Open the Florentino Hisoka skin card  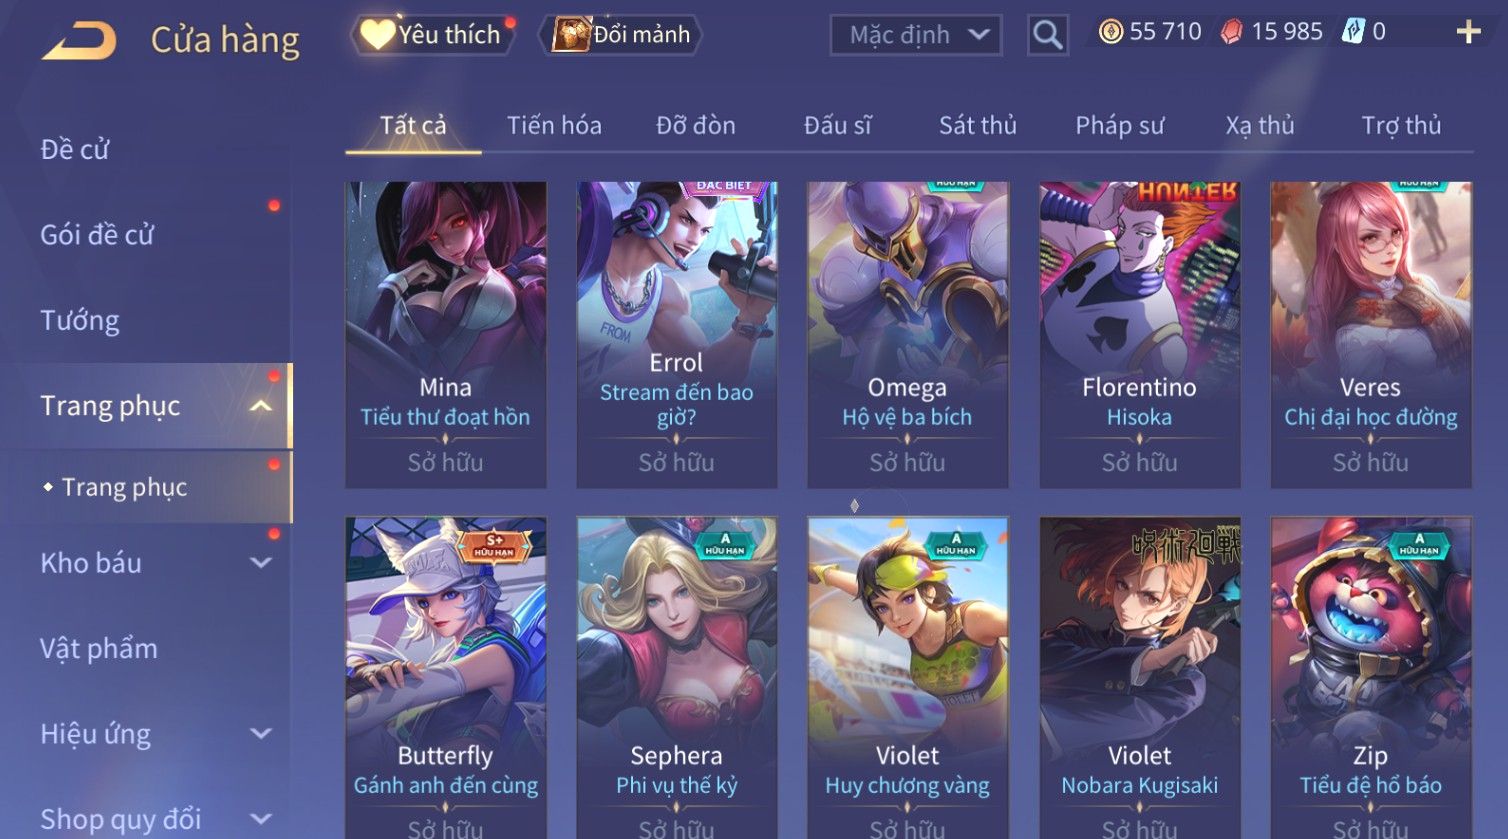(x=1139, y=335)
